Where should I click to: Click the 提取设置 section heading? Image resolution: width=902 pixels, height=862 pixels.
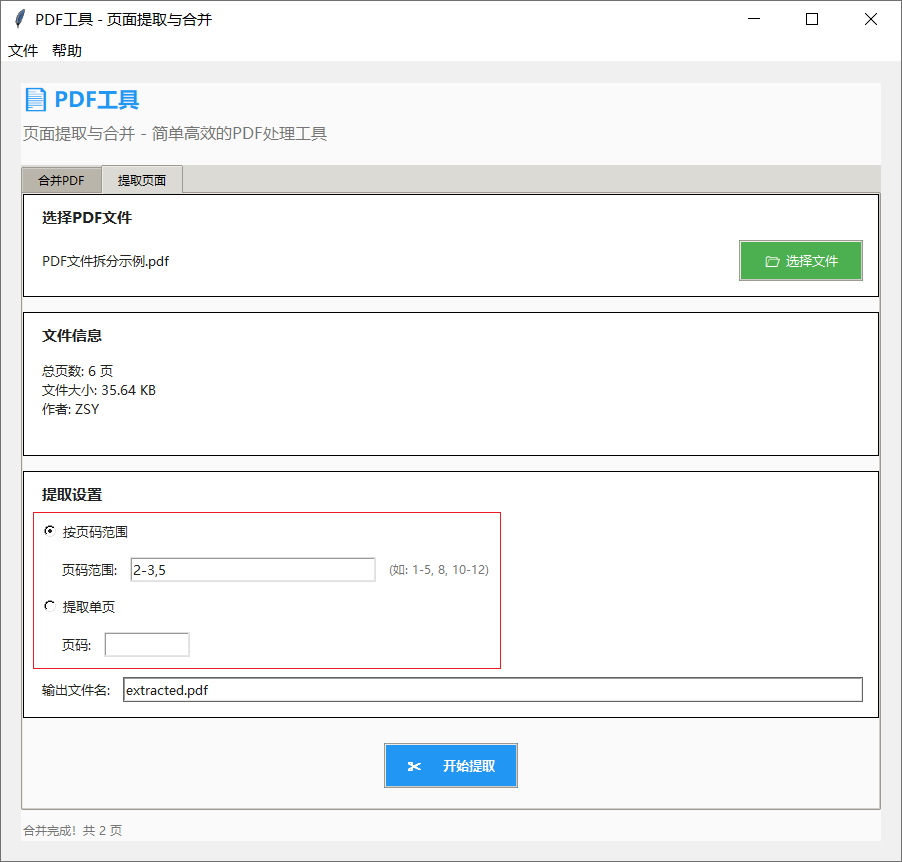[x=62, y=494]
